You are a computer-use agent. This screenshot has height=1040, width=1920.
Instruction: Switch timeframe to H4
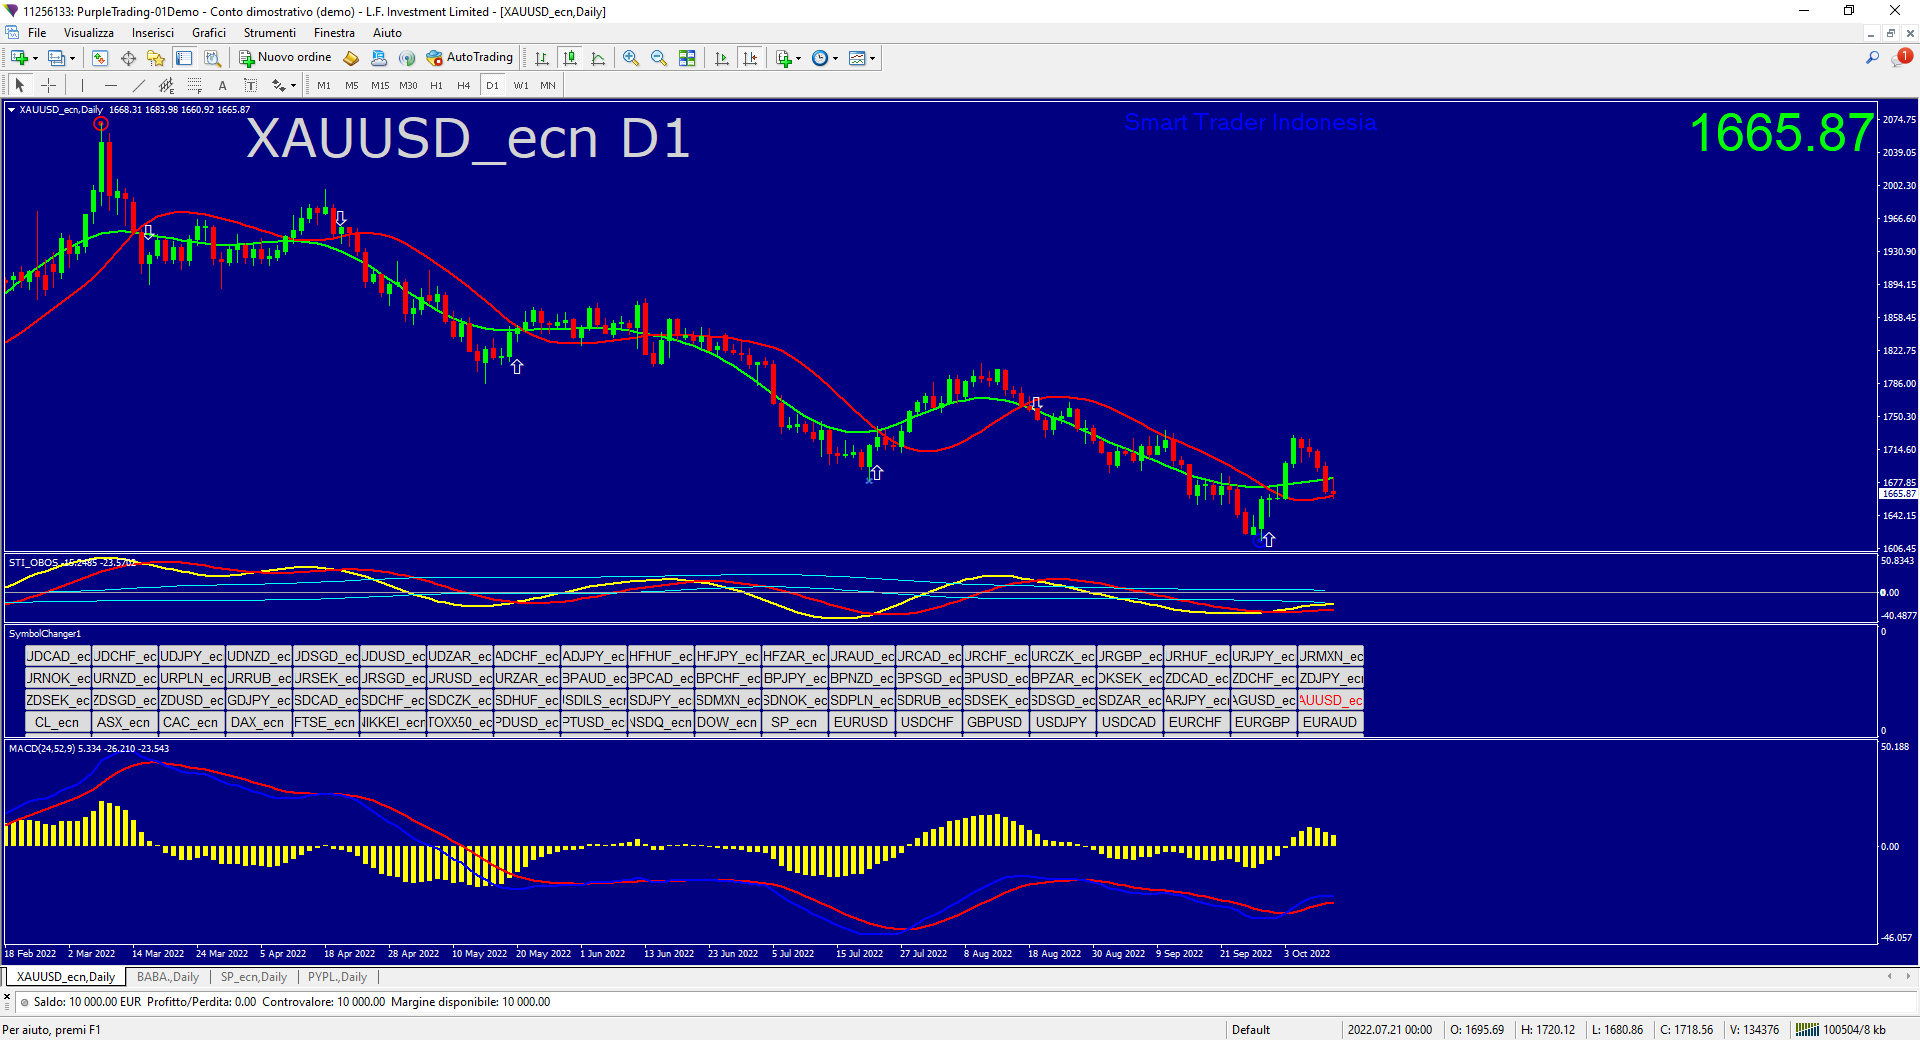pos(464,85)
